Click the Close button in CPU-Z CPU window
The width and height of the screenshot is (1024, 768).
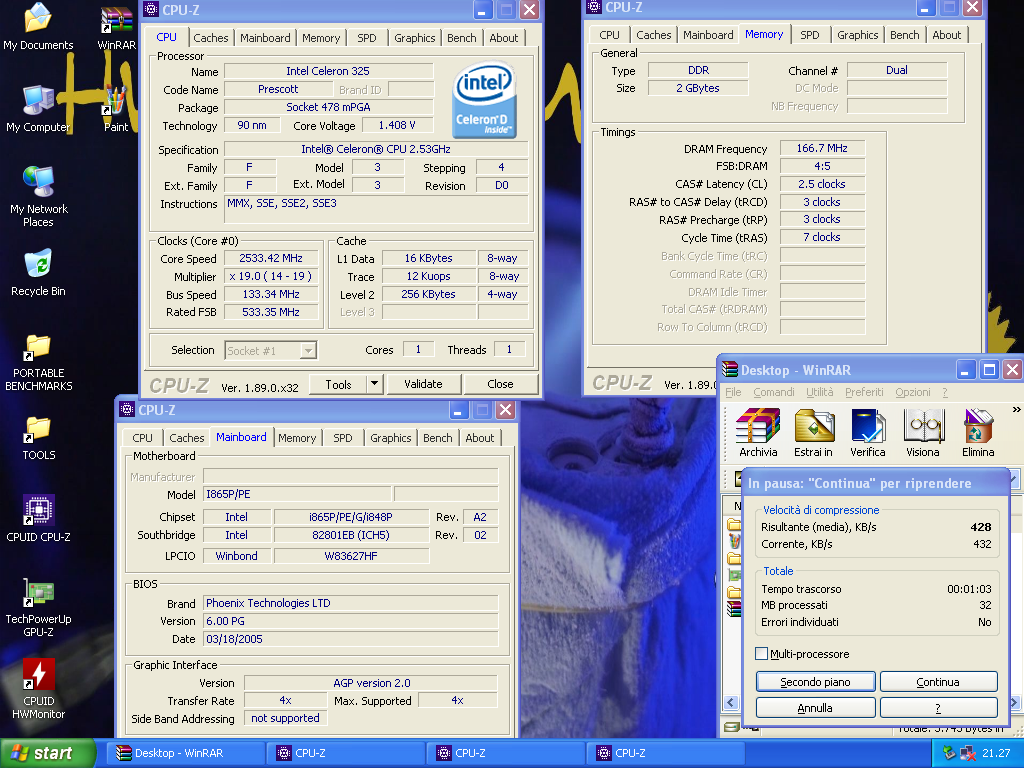click(500, 384)
